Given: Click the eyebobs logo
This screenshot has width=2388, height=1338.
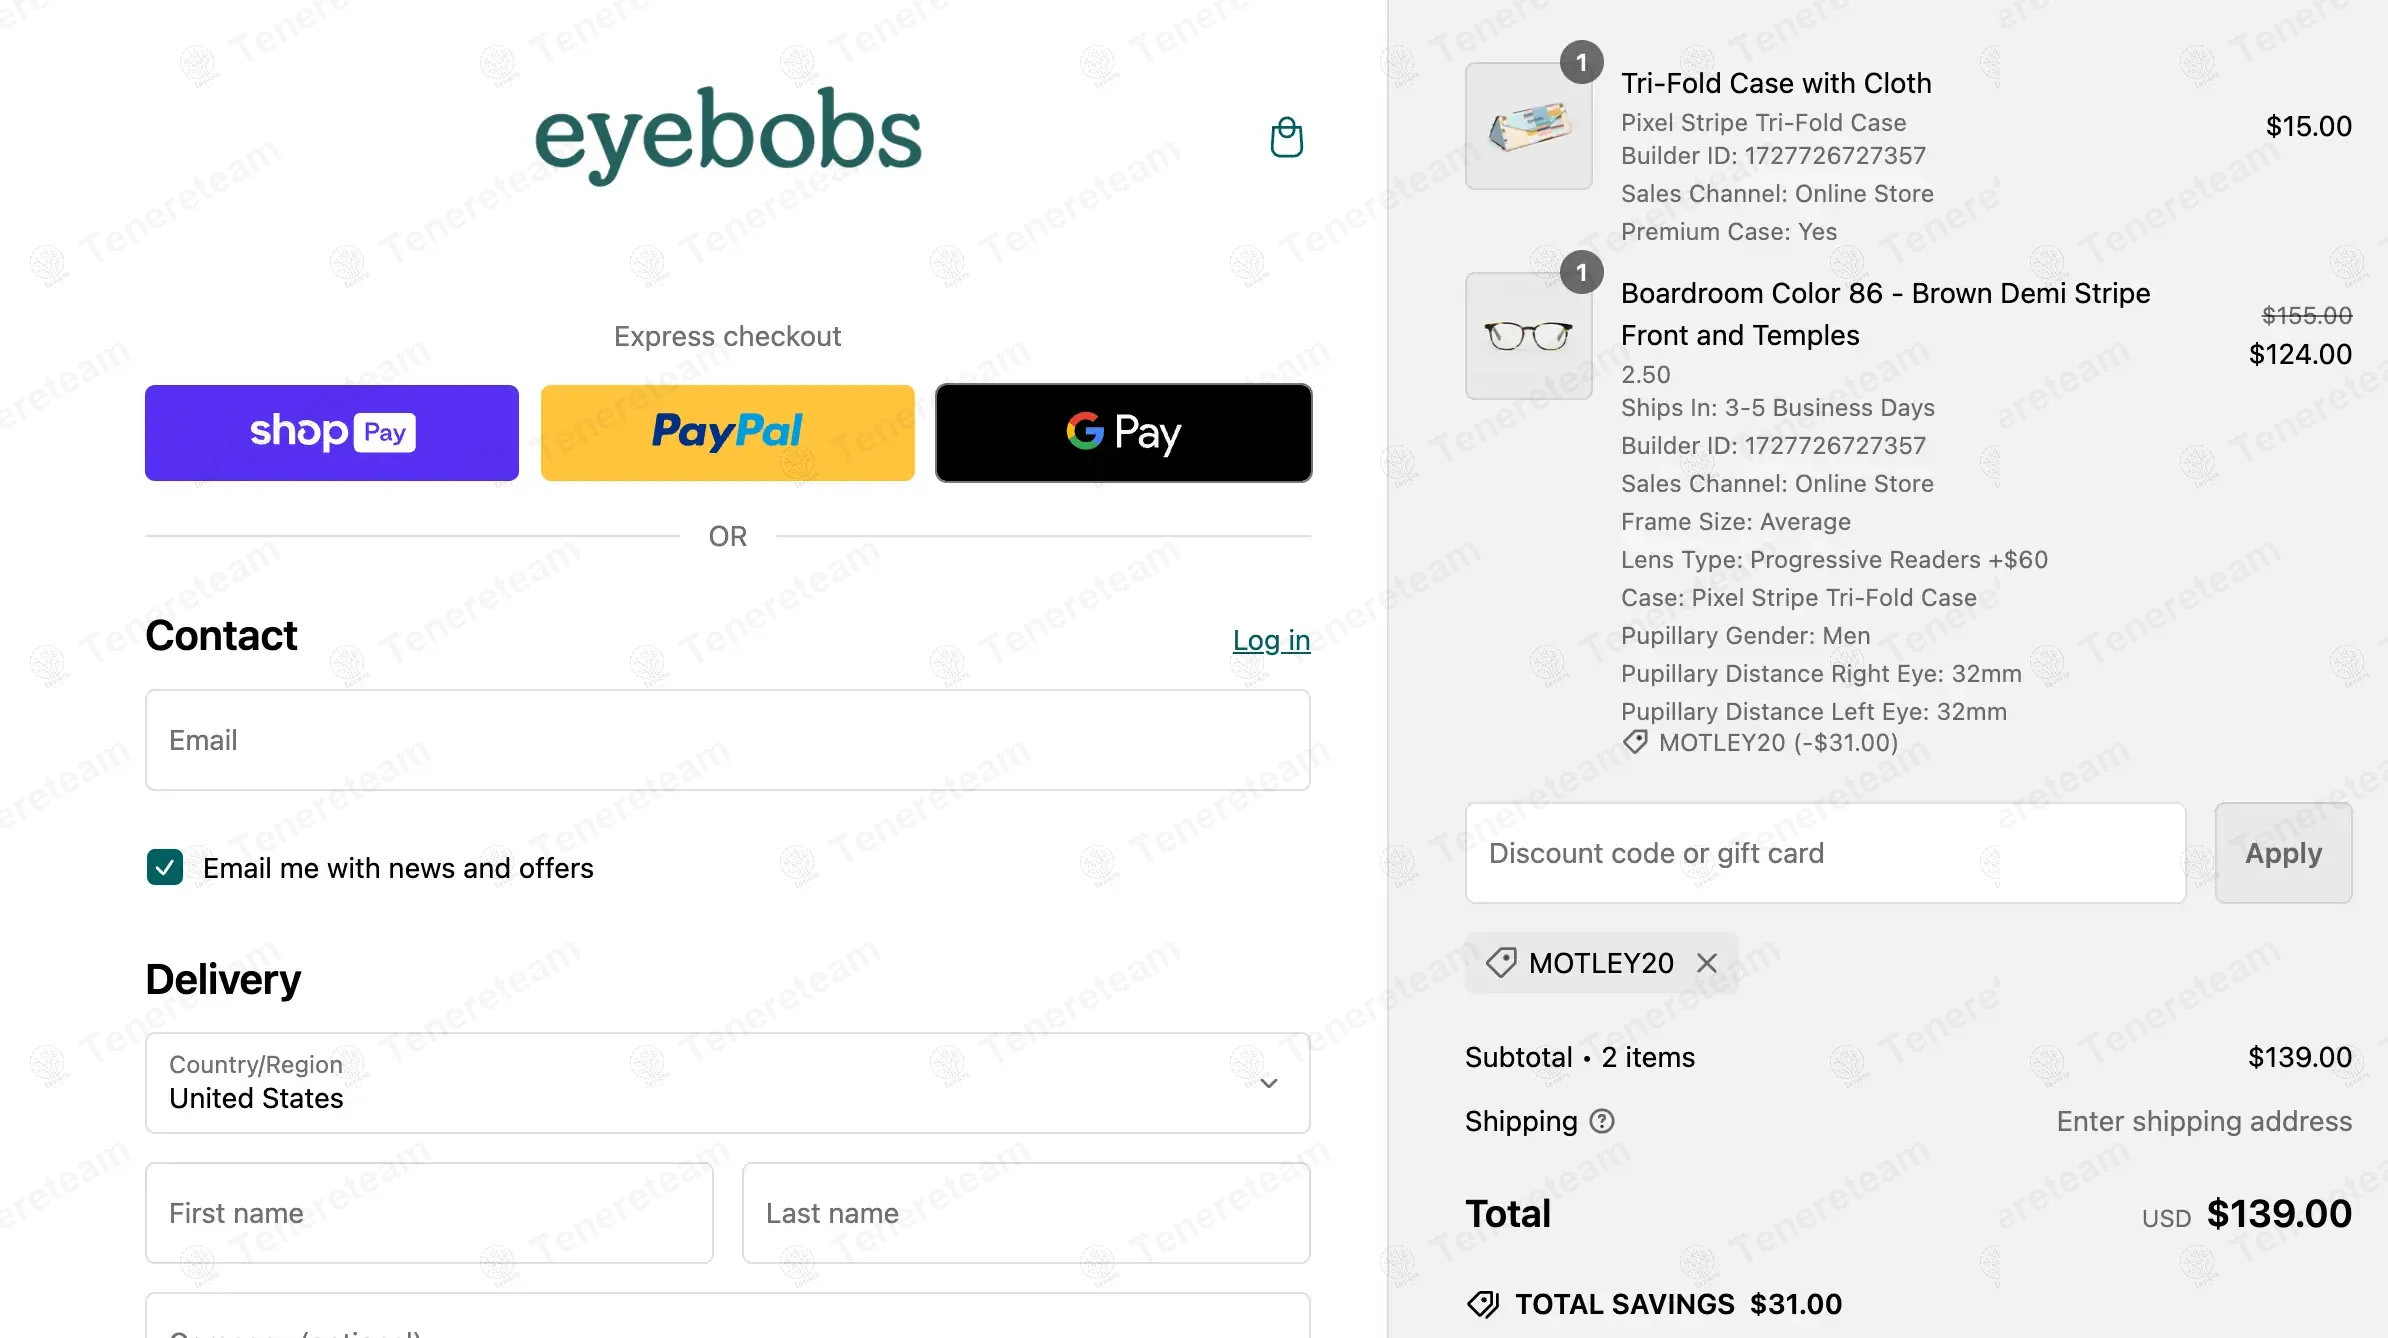Looking at the screenshot, I should coord(728,135).
